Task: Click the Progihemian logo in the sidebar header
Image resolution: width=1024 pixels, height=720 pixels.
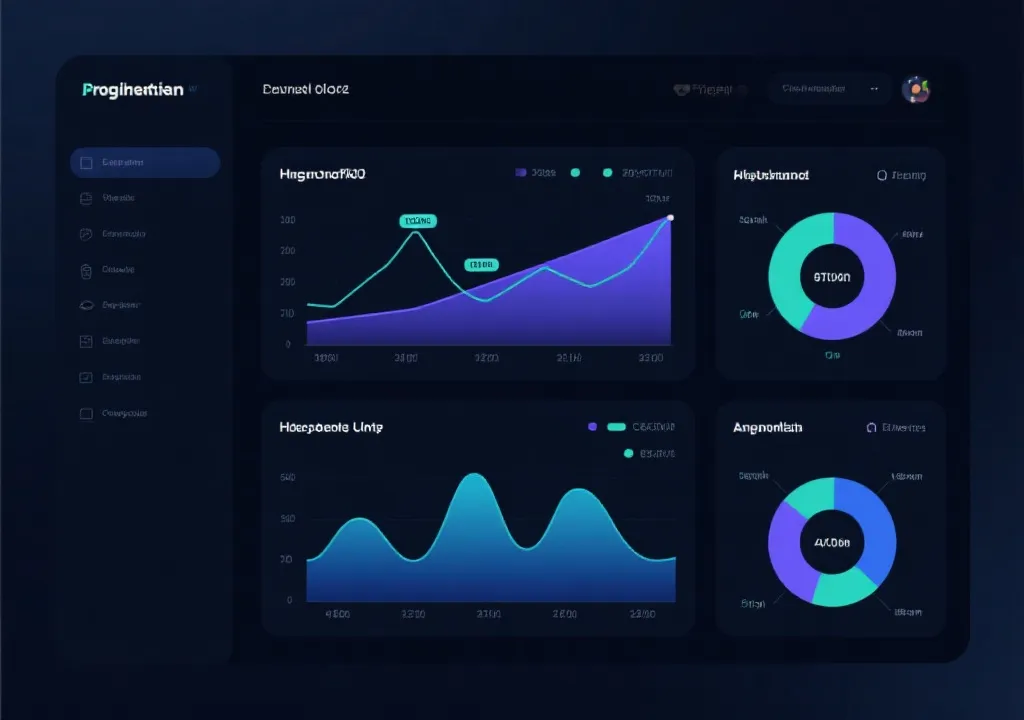Action: (x=133, y=90)
